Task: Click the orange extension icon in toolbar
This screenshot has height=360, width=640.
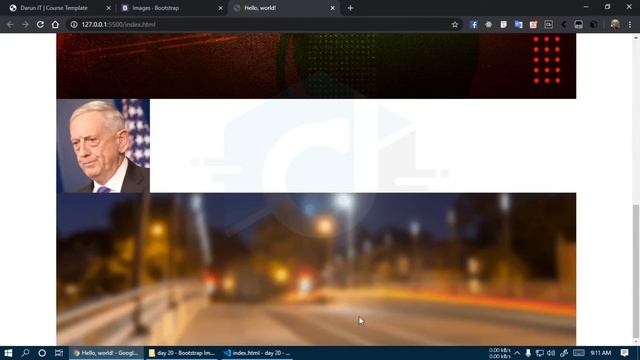Action: tap(533, 24)
